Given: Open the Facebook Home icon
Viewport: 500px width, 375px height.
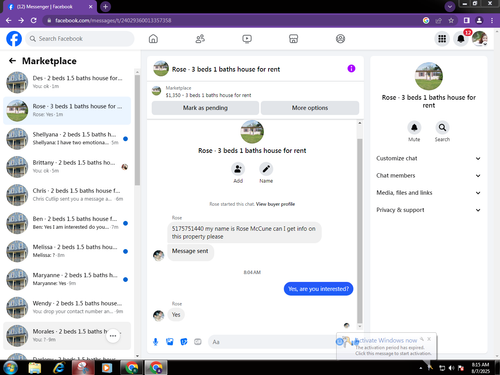Looking at the screenshot, I should point(153,39).
